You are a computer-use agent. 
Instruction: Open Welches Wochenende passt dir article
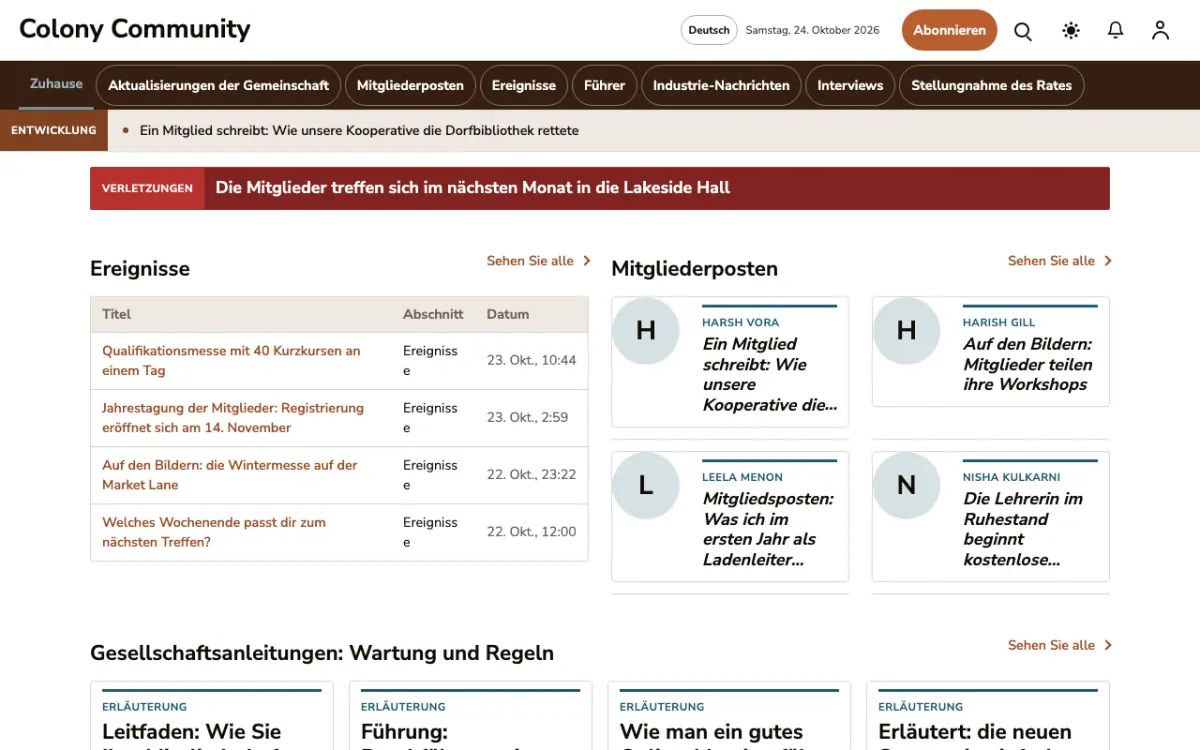214,531
